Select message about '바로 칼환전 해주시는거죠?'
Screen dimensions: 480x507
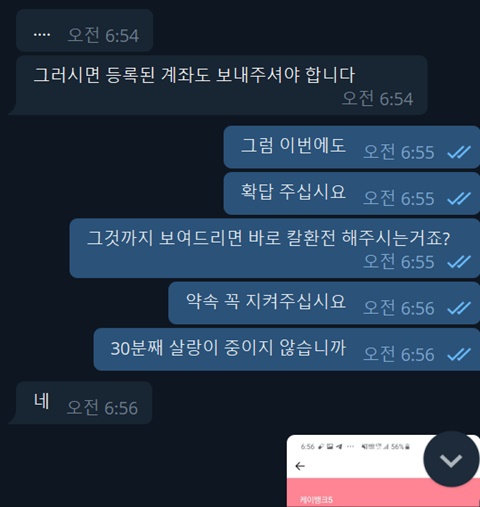275,248
